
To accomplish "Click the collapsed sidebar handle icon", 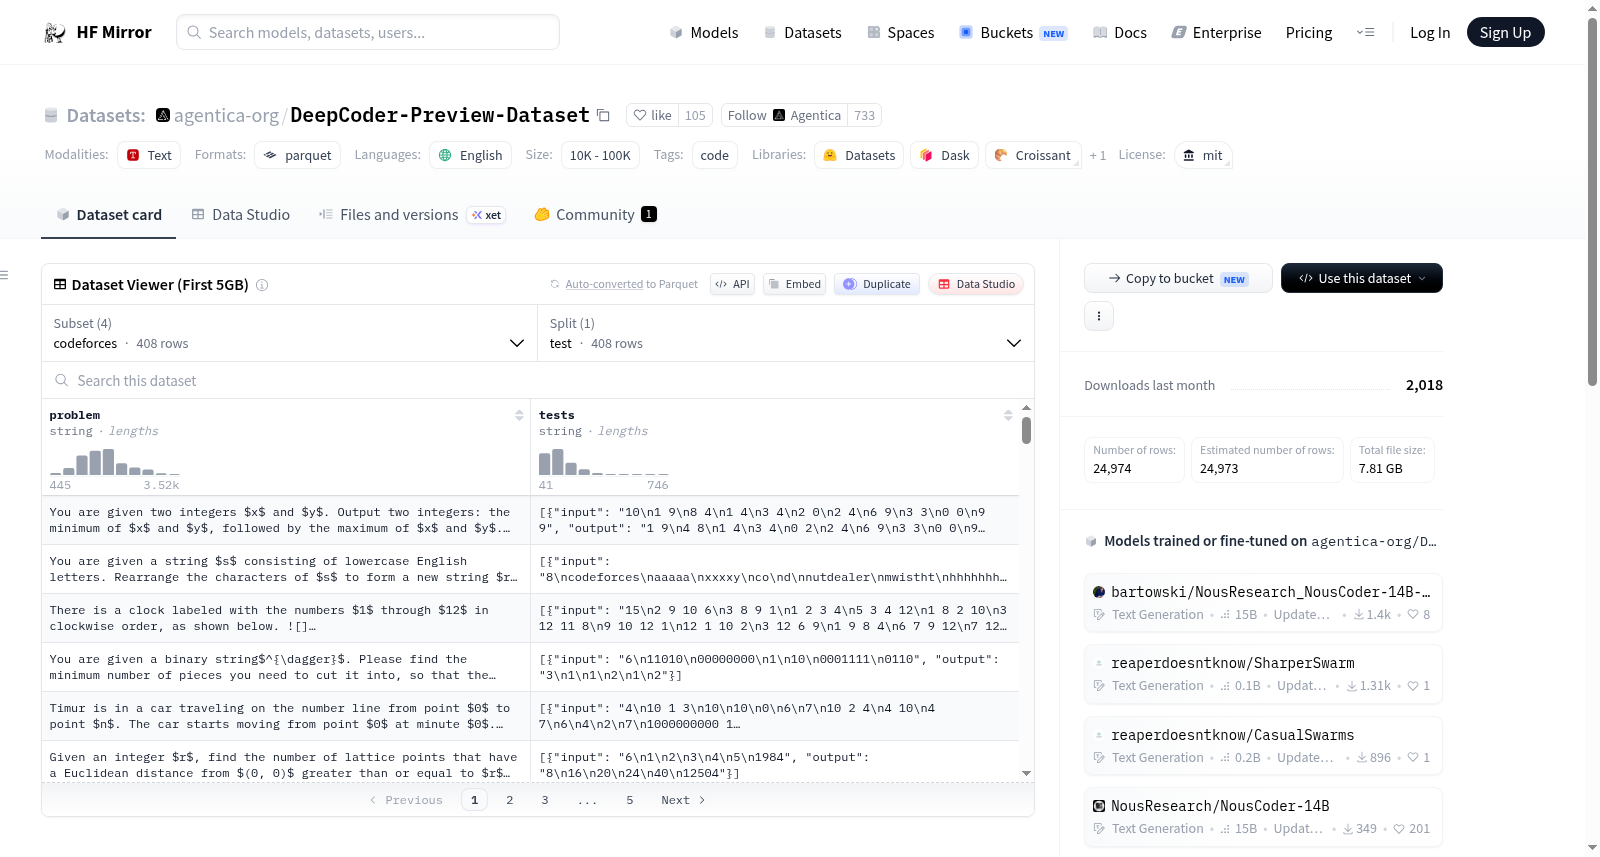I will (x=4, y=275).
